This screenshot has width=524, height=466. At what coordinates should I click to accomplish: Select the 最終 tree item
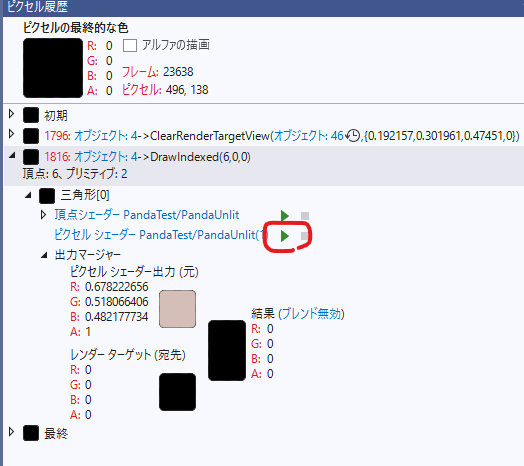[x=56, y=434]
